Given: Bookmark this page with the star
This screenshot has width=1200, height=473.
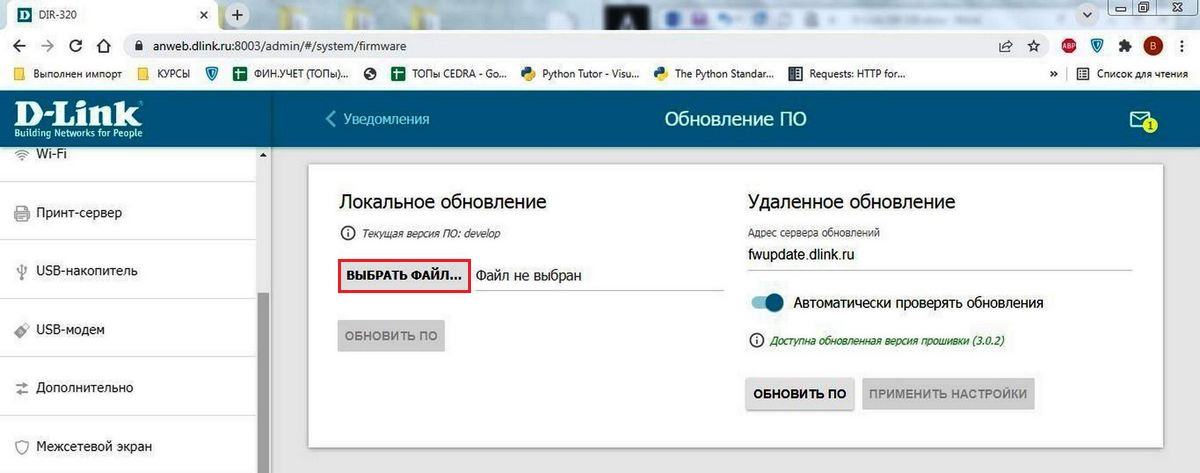Looking at the screenshot, I should click(x=1033, y=45).
